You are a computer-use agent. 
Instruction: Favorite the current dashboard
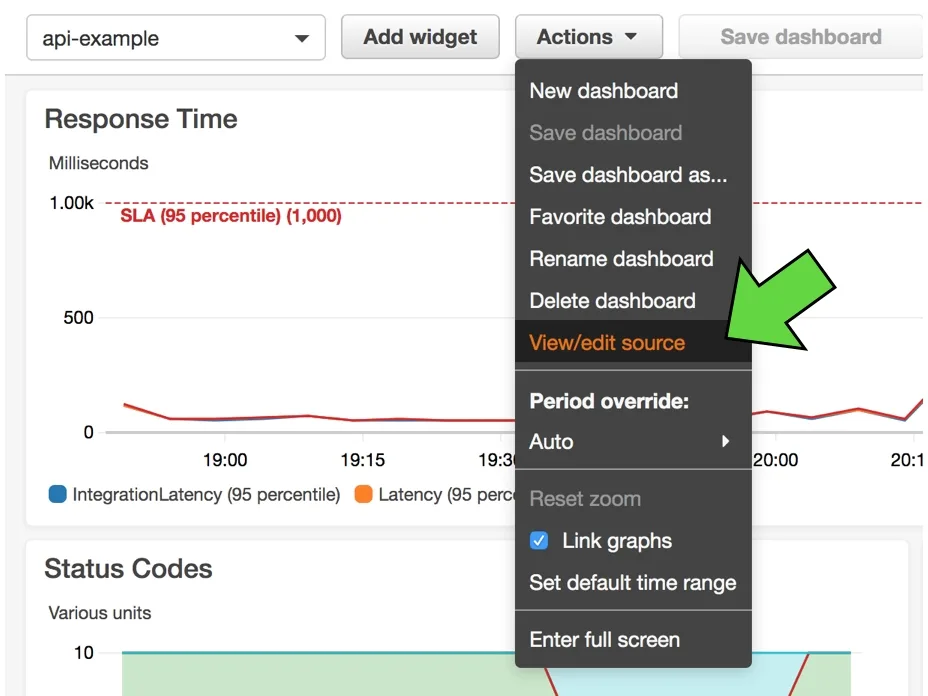point(619,217)
